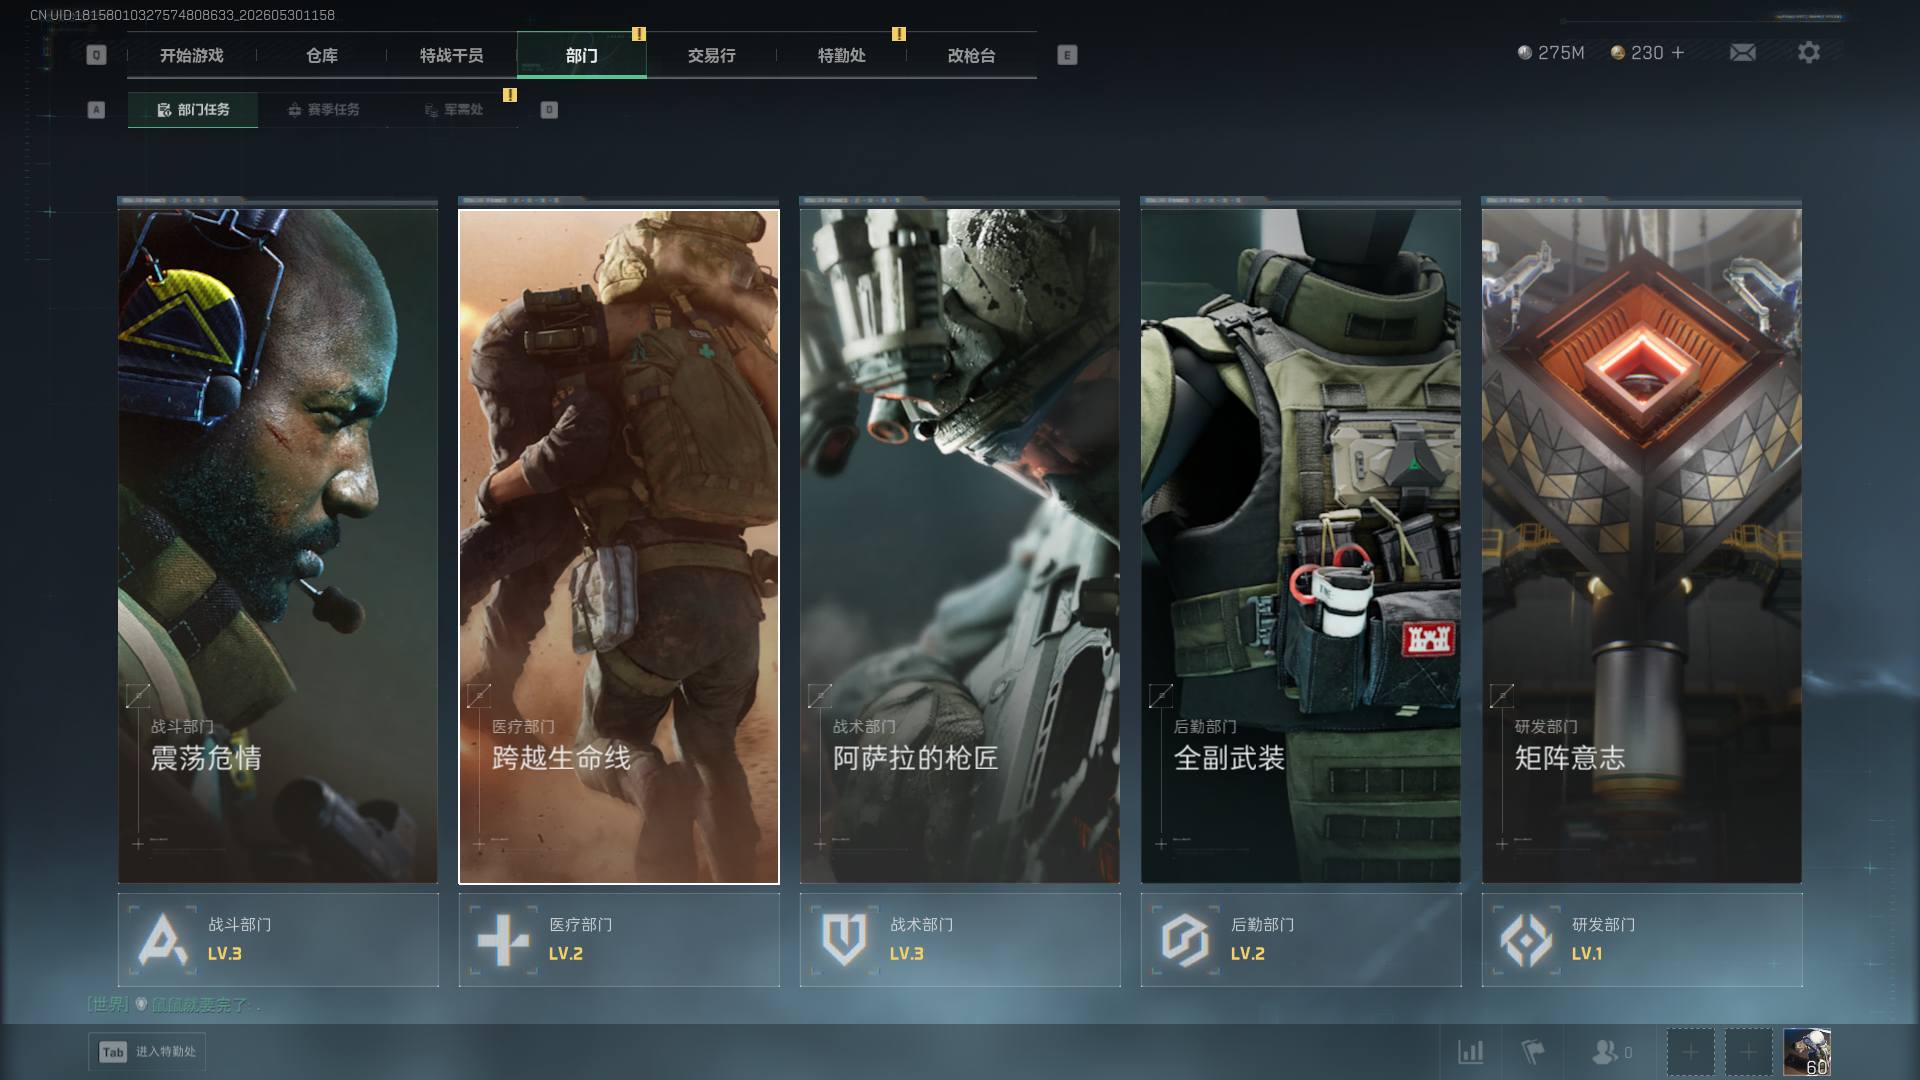Viewport: 1920px width, 1080px height.
Task: Click the 全副武装 title text
Action: 1229,758
